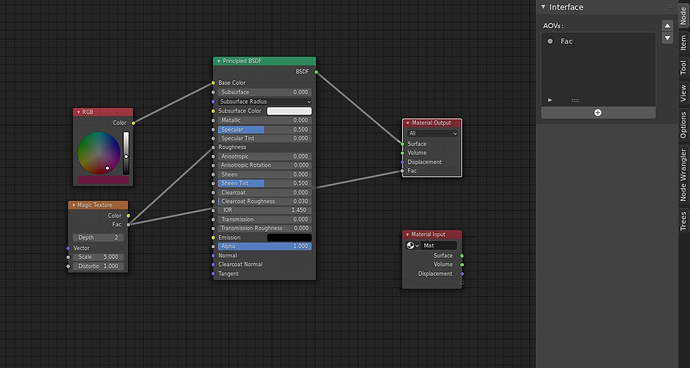Collapse the Material Input node
Viewport: 690px width, 368px height.
(407, 235)
